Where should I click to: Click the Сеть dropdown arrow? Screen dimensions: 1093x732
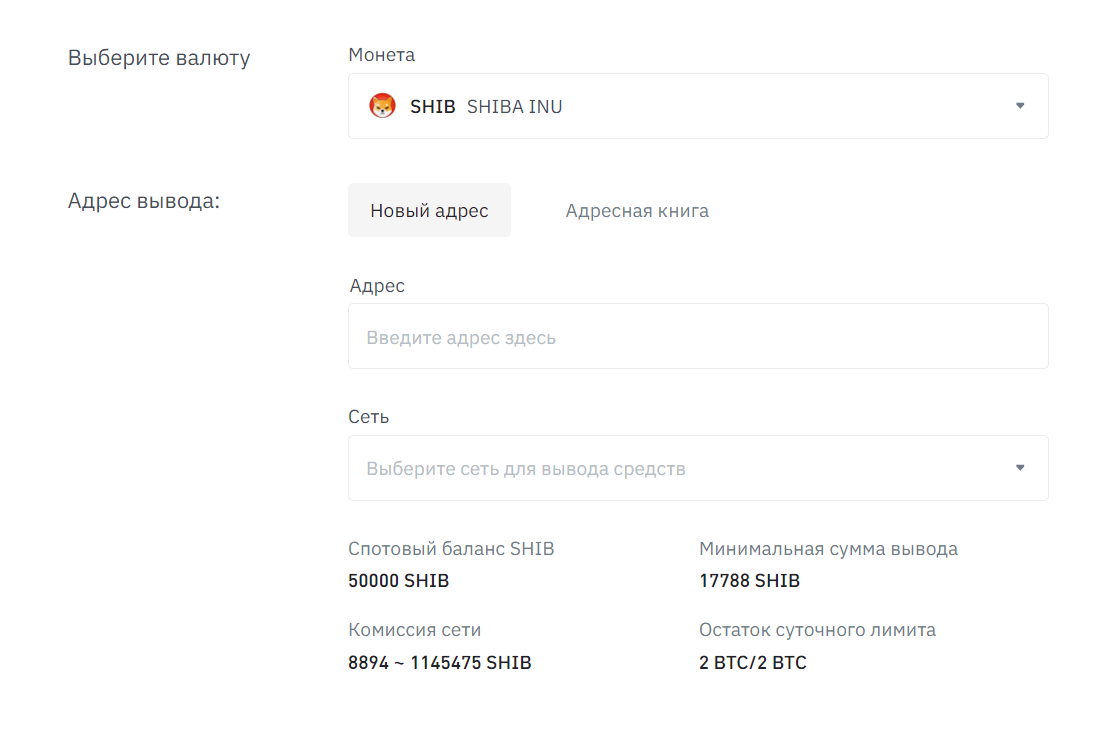tap(1020, 468)
